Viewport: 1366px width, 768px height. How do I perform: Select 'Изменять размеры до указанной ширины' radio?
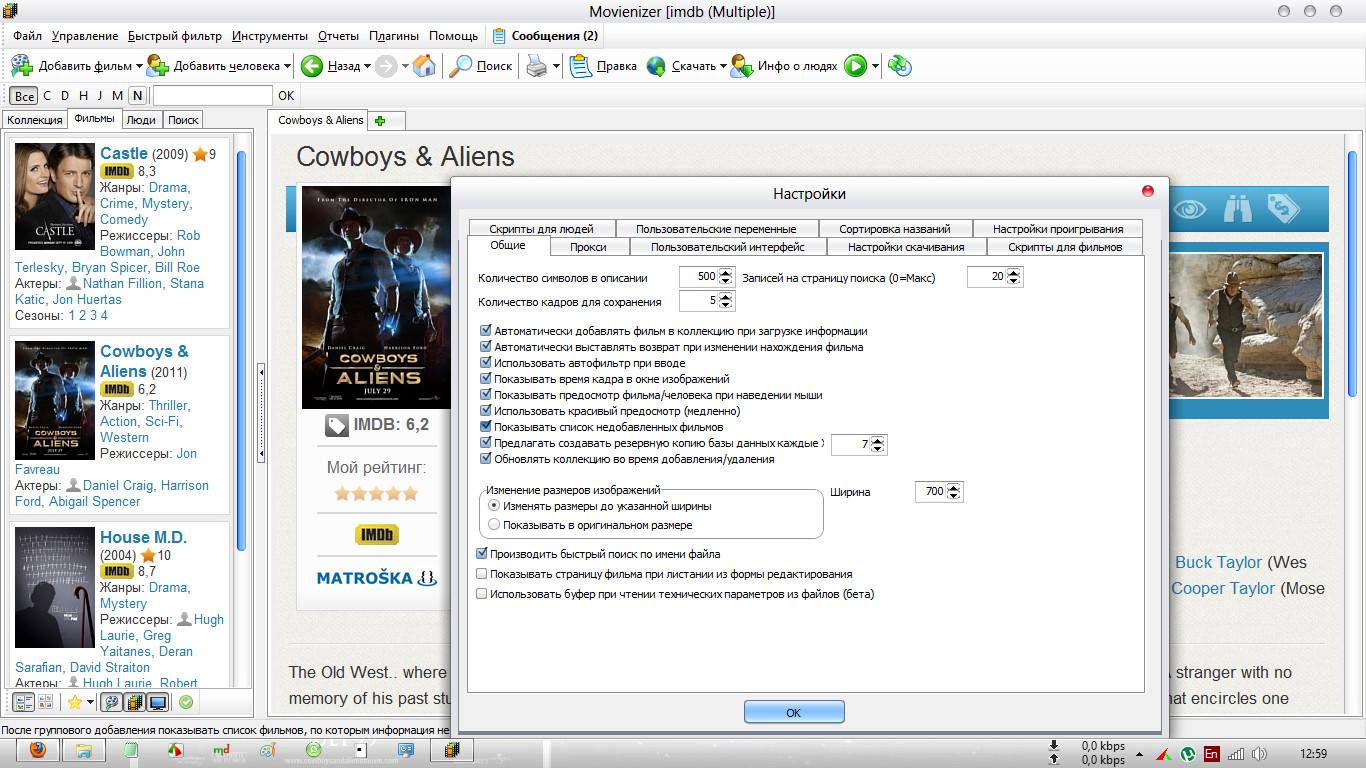click(x=494, y=506)
